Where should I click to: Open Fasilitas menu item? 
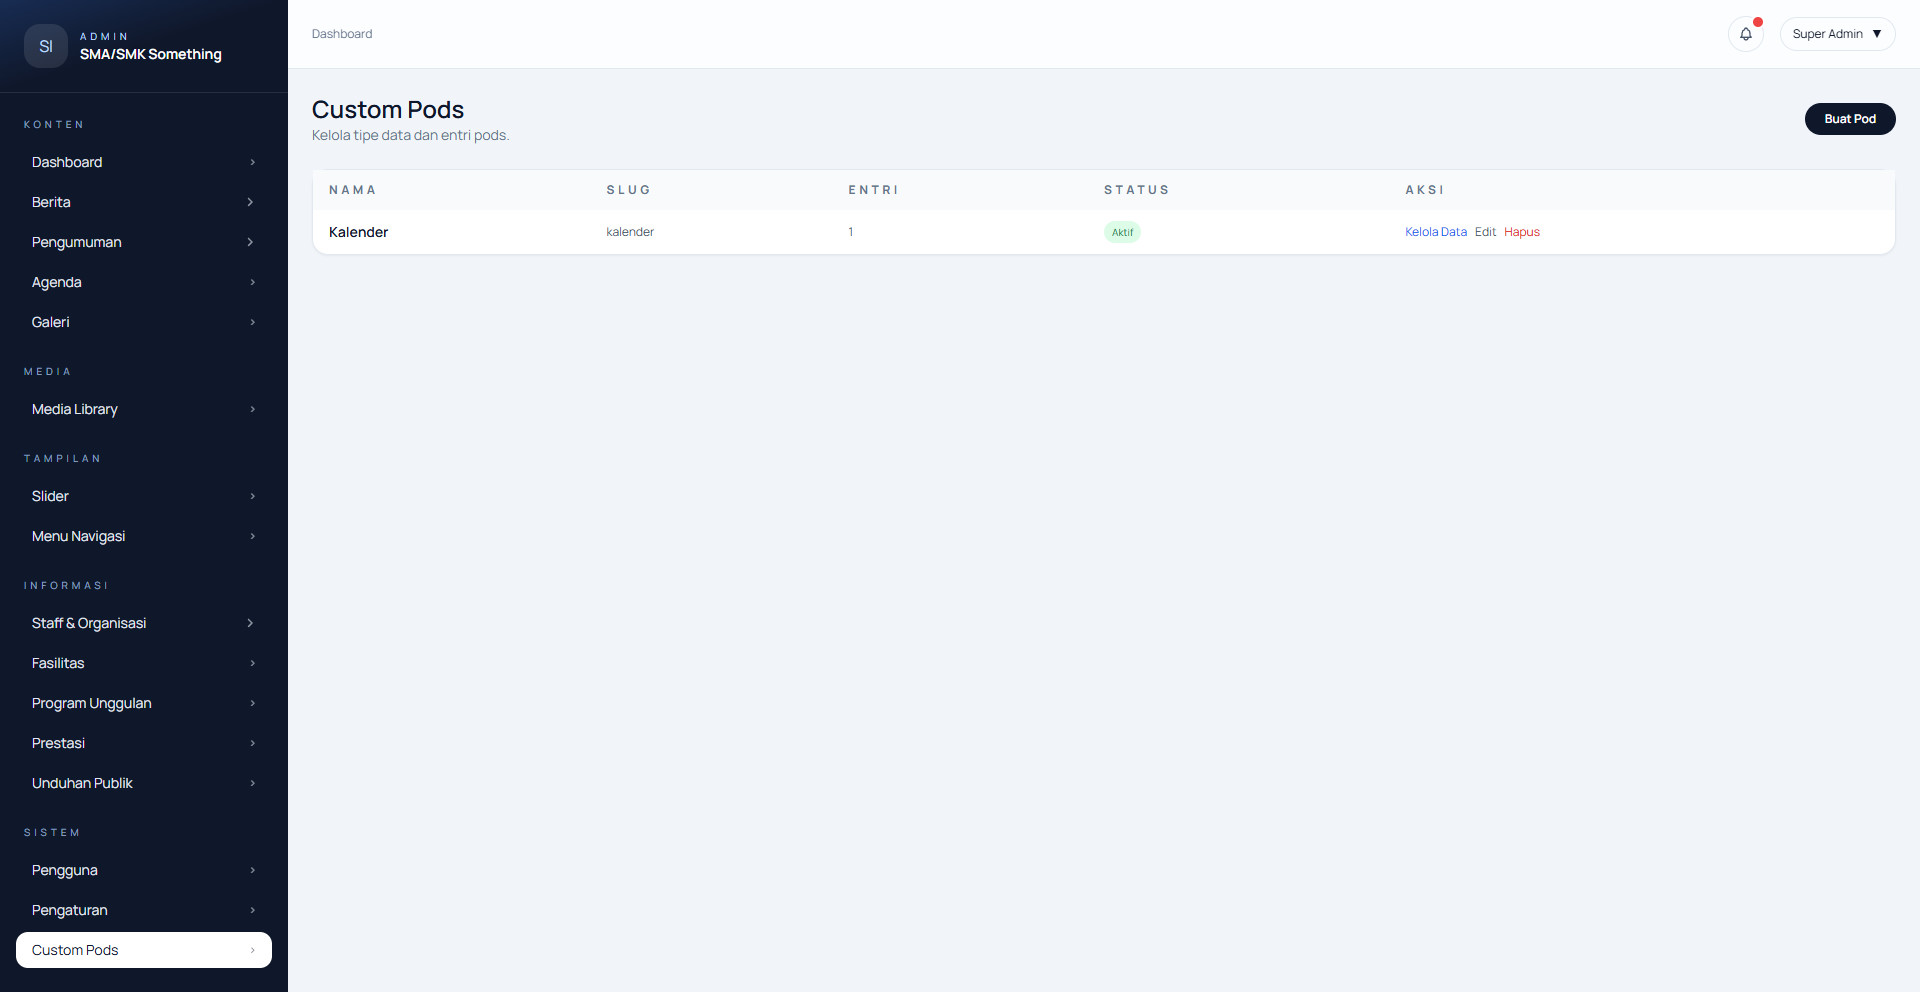144,663
